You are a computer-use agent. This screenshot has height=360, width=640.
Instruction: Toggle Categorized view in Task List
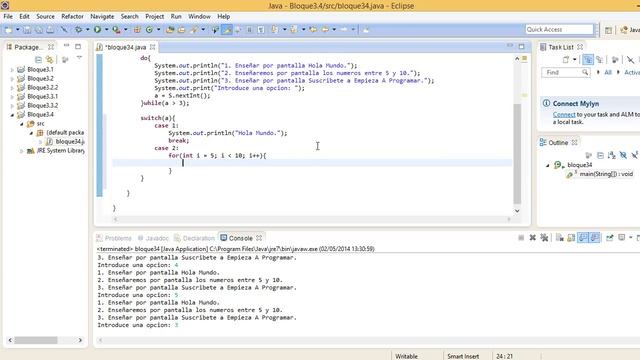pos(587,60)
